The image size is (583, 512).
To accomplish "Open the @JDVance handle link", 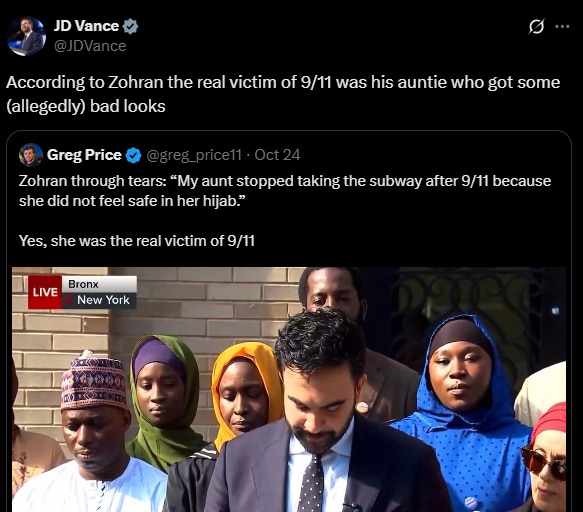I will [90, 46].
